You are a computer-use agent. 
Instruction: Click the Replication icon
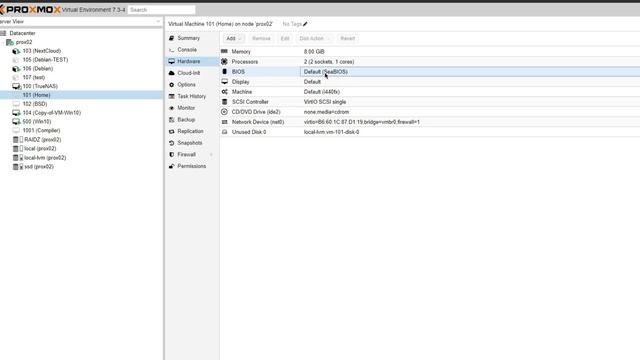pyautogui.click(x=171, y=131)
